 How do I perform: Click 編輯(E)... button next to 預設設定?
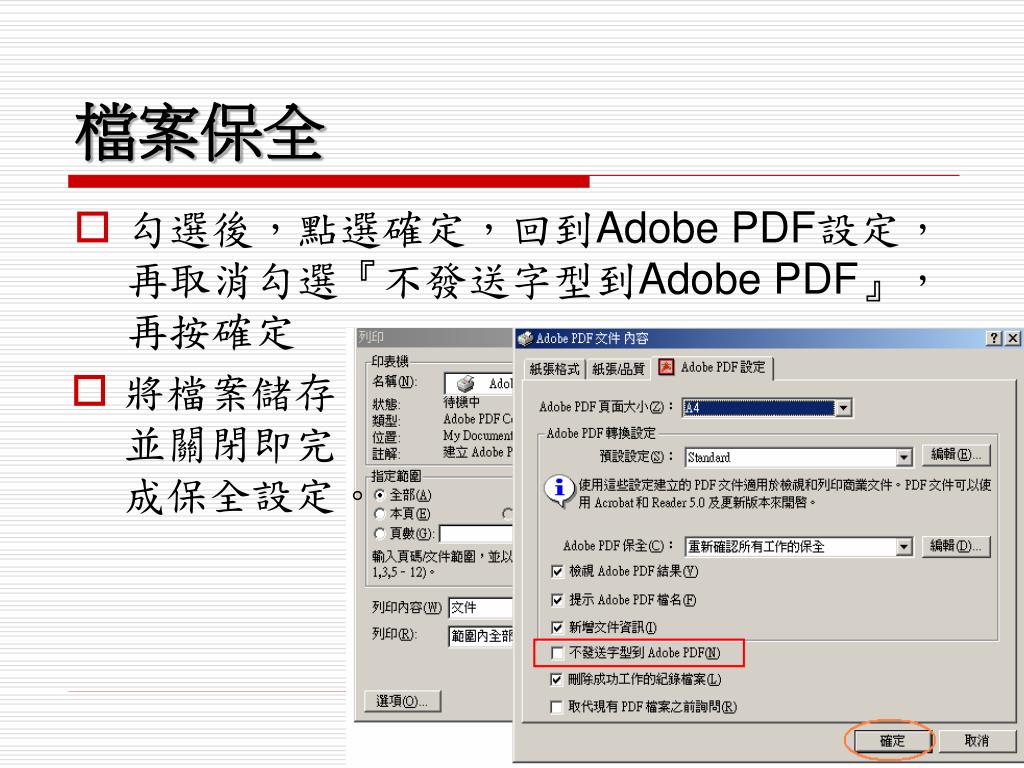pos(956,455)
